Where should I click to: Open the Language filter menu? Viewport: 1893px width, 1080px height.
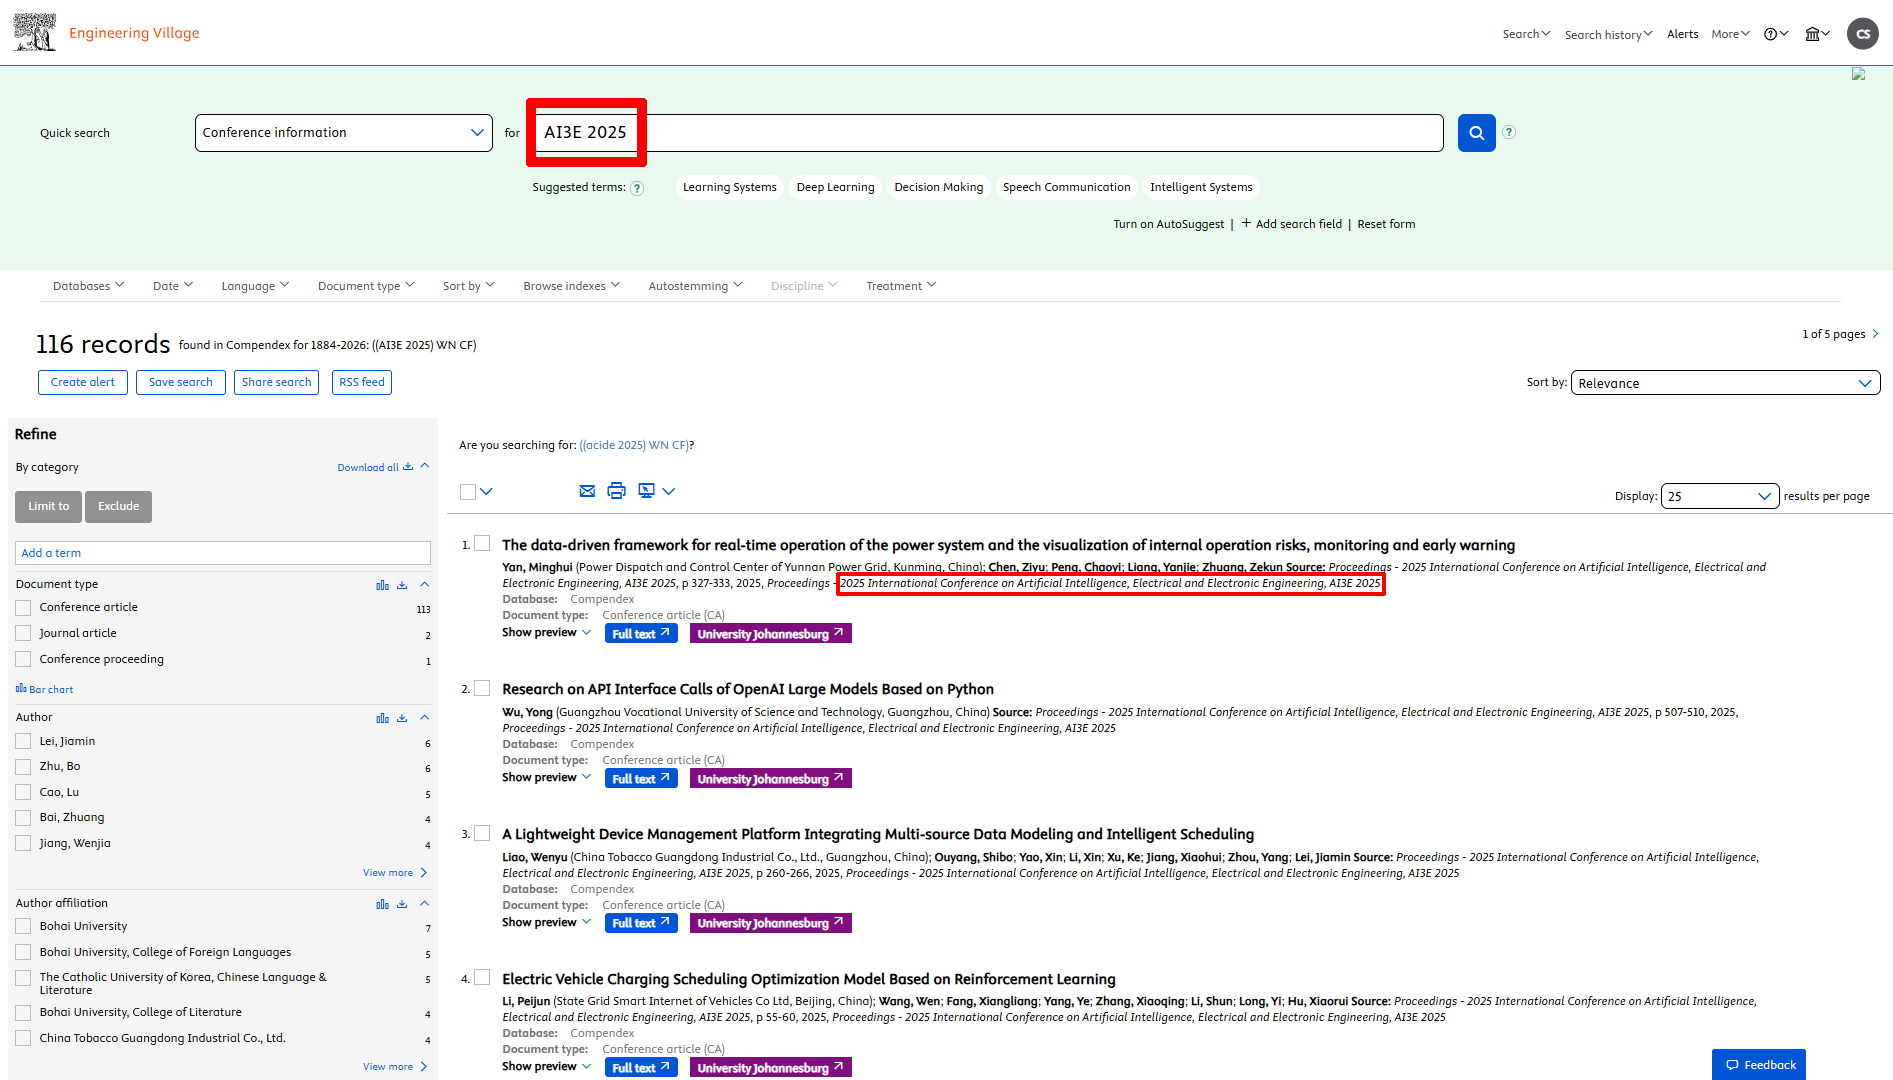click(255, 286)
